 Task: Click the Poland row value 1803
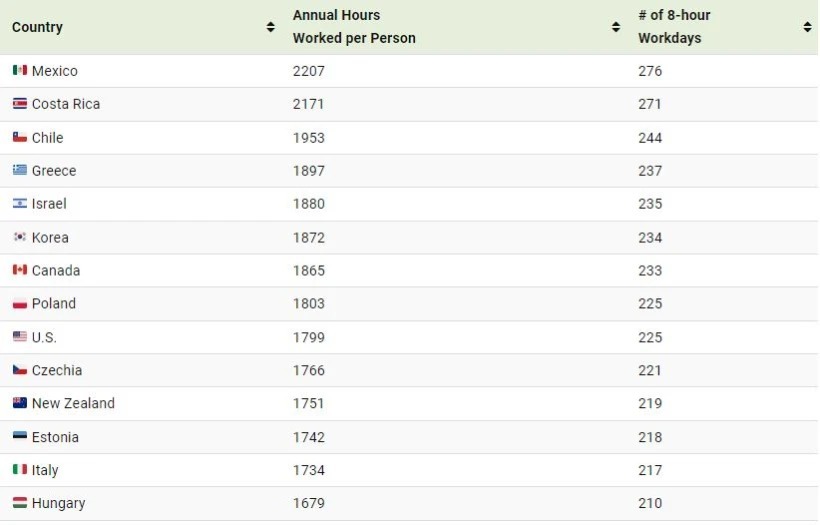coord(309,303)
